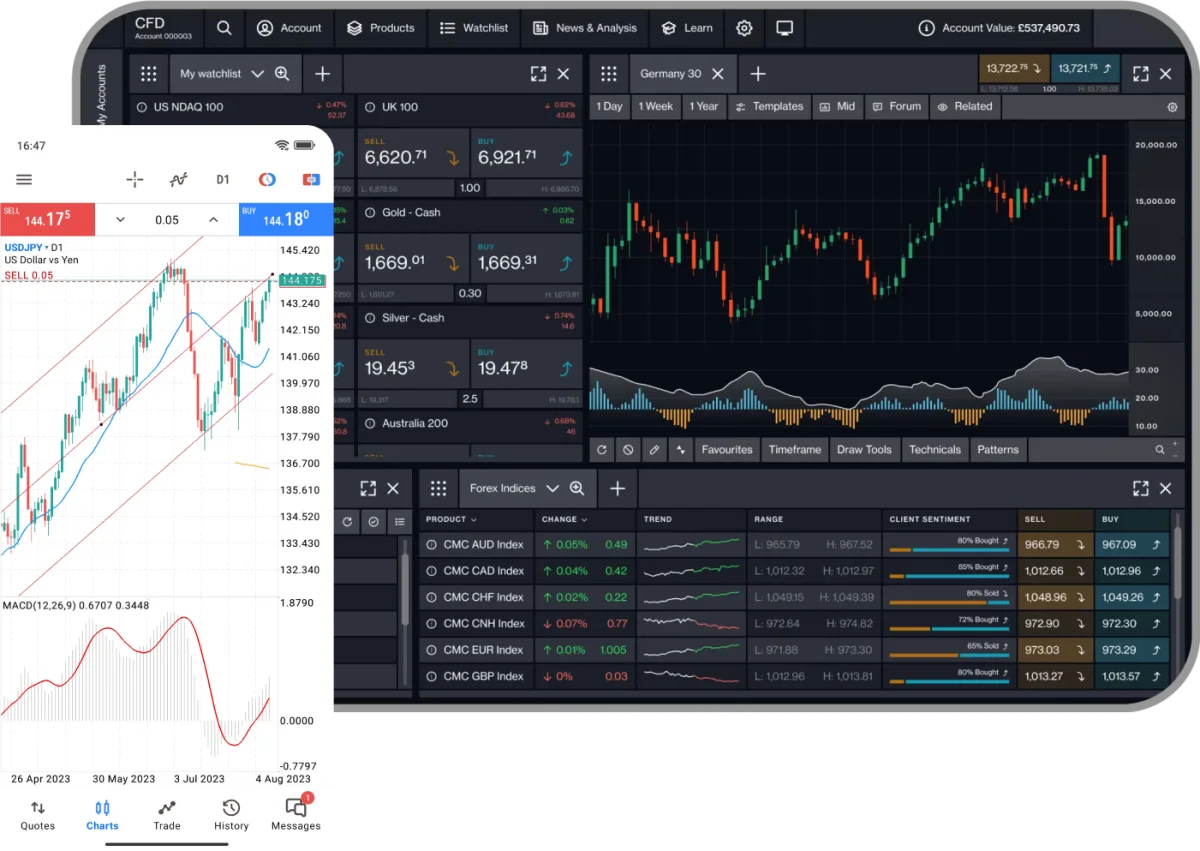Click the clear drawings circle-slash icon
This screenshot has height=851, width=1200.
point(628,450)
